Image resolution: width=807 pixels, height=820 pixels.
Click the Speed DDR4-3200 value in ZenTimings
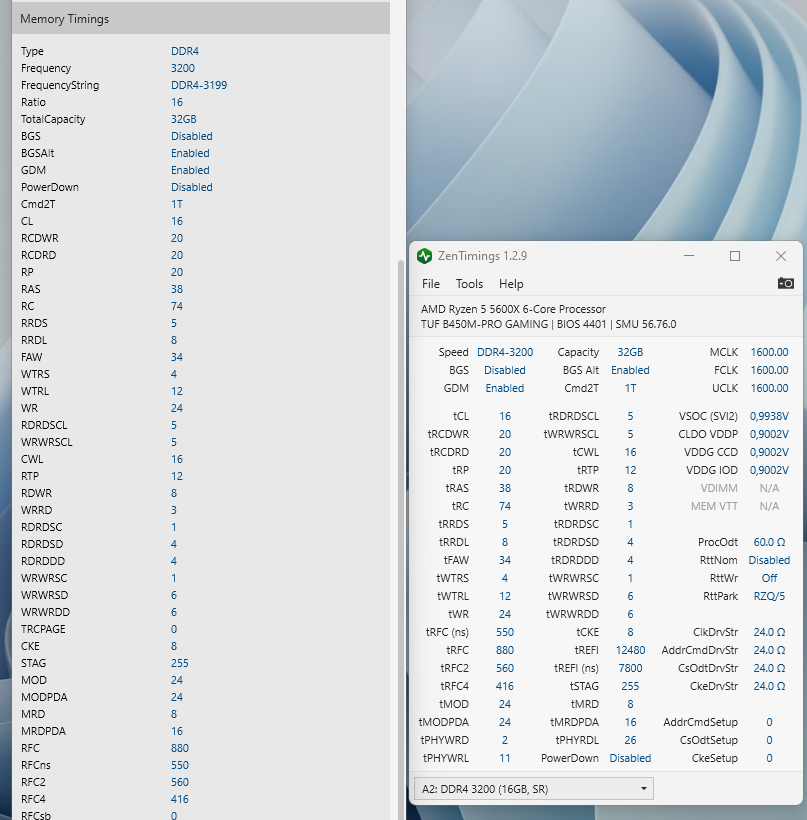505,352
